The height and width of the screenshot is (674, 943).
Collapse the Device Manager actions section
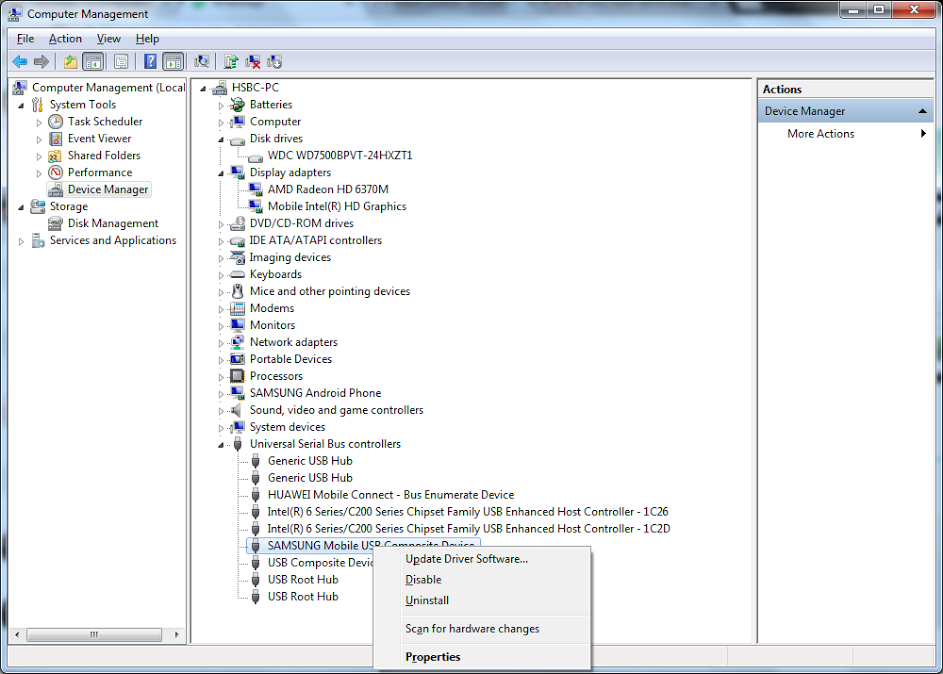(925, 110)
